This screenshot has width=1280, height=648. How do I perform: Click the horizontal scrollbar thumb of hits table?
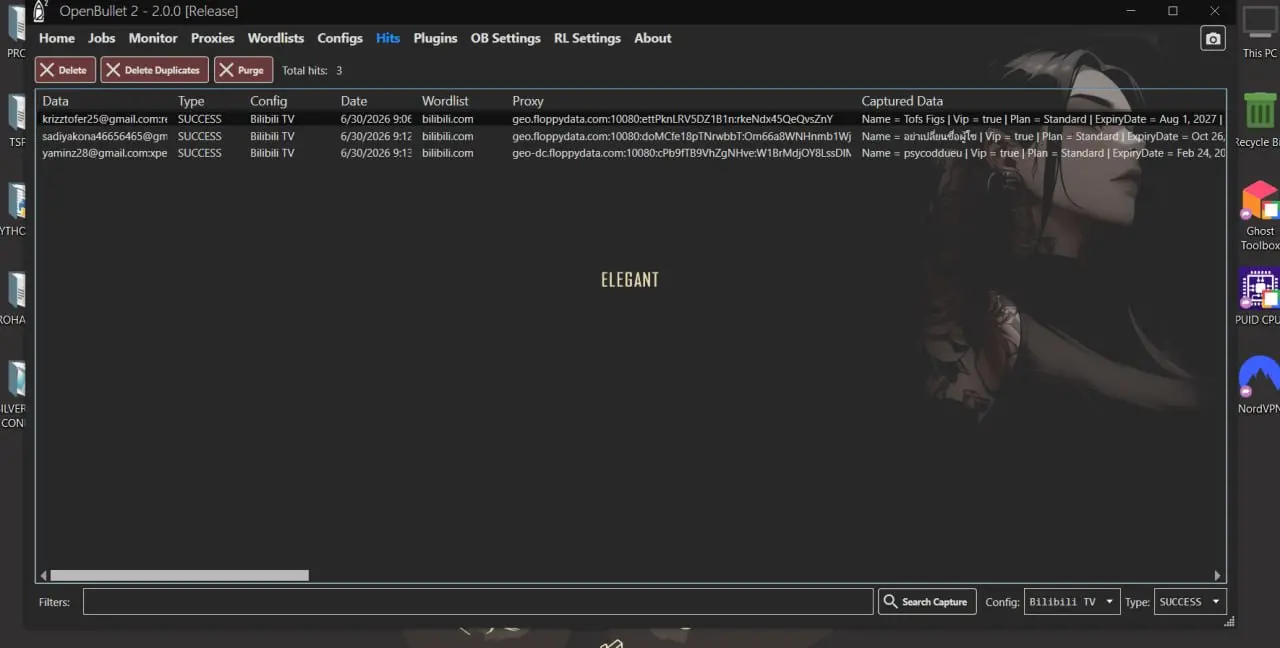(179, 575)
